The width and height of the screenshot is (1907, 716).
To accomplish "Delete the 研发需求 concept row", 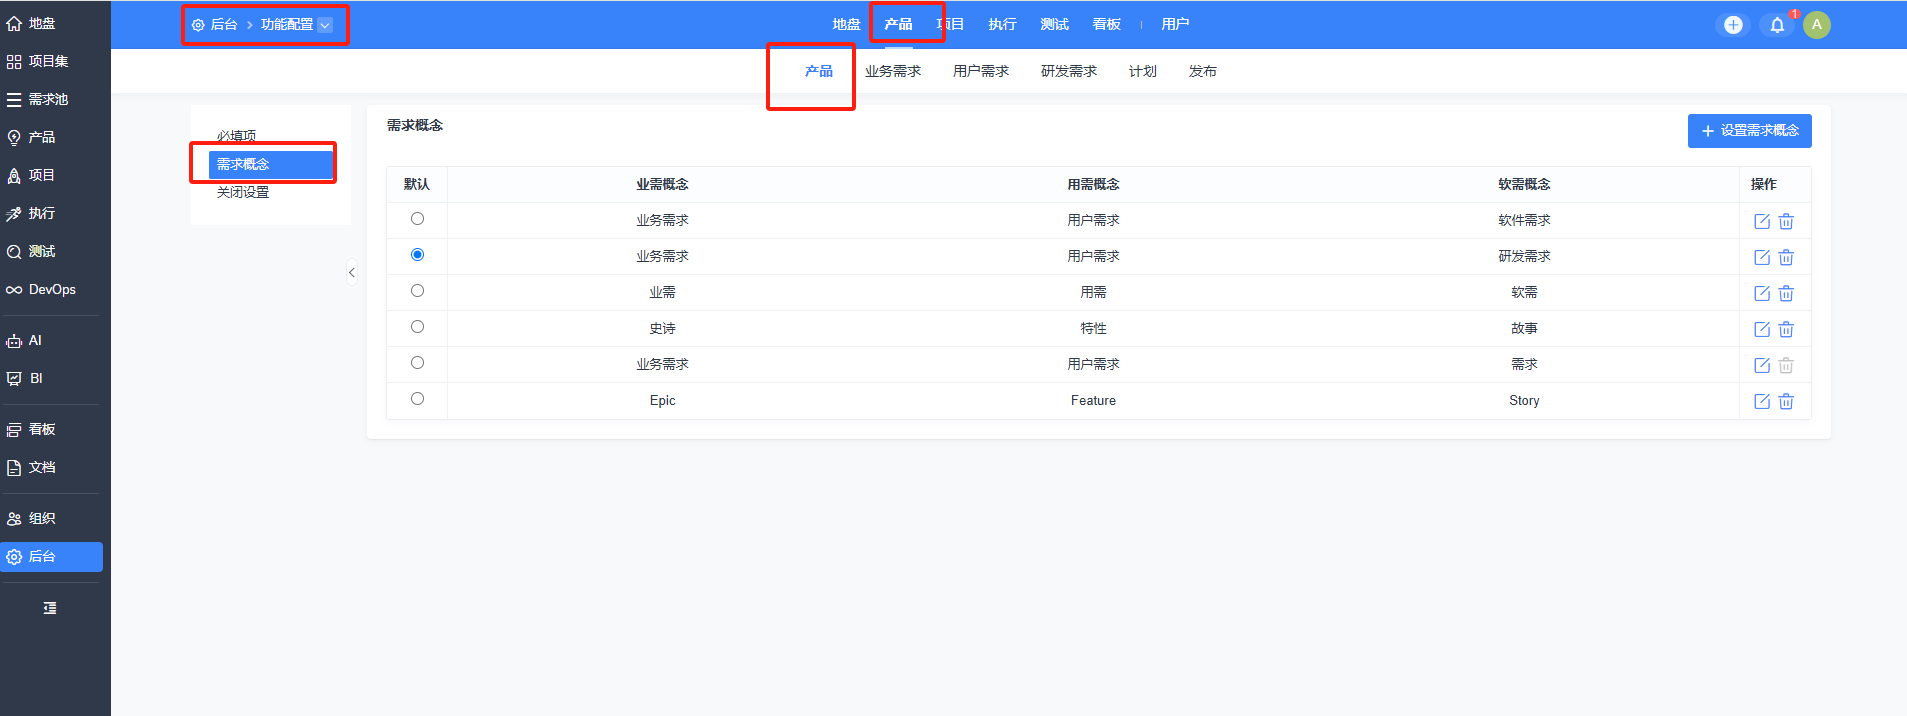I will coord(1786,257).
